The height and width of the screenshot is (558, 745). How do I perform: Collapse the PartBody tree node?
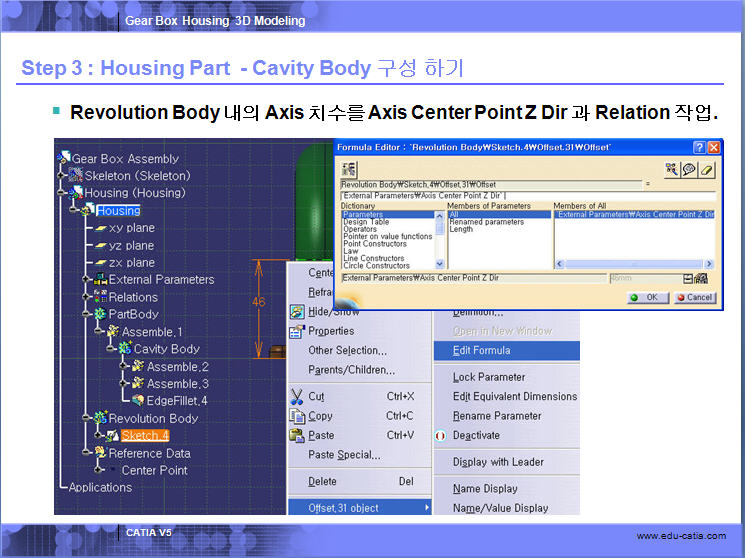point(86,314)
